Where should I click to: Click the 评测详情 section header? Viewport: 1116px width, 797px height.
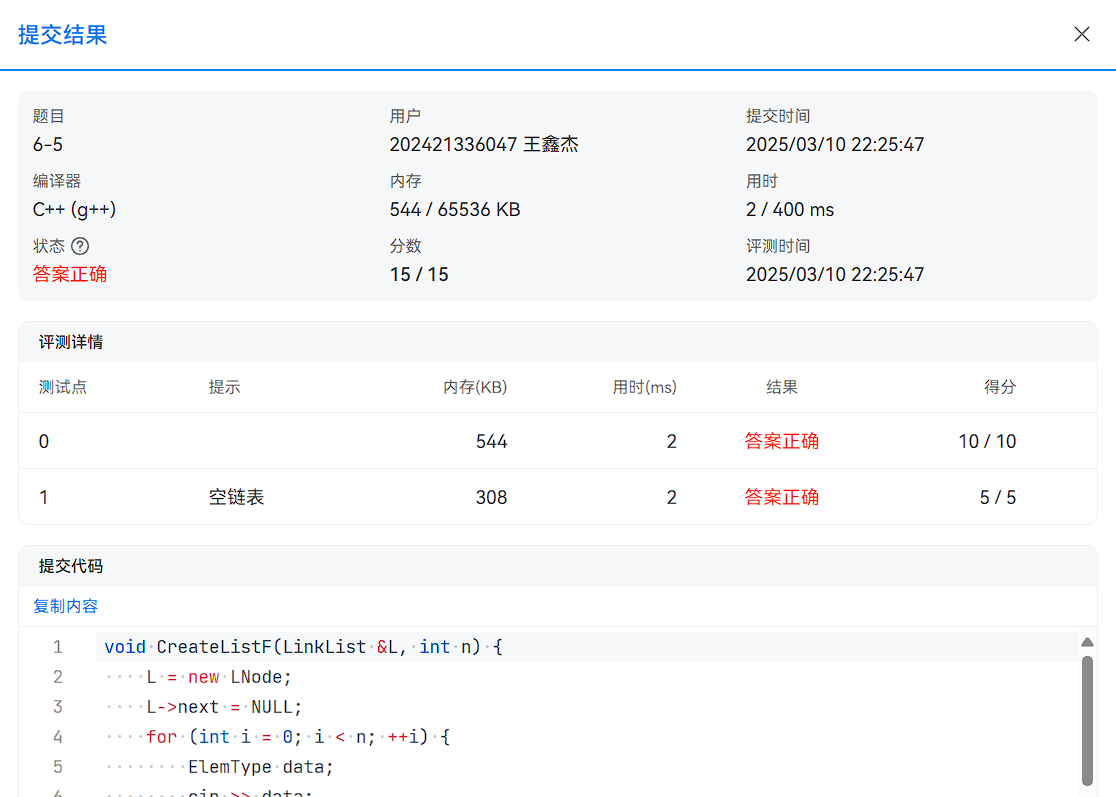pos(68,341)
